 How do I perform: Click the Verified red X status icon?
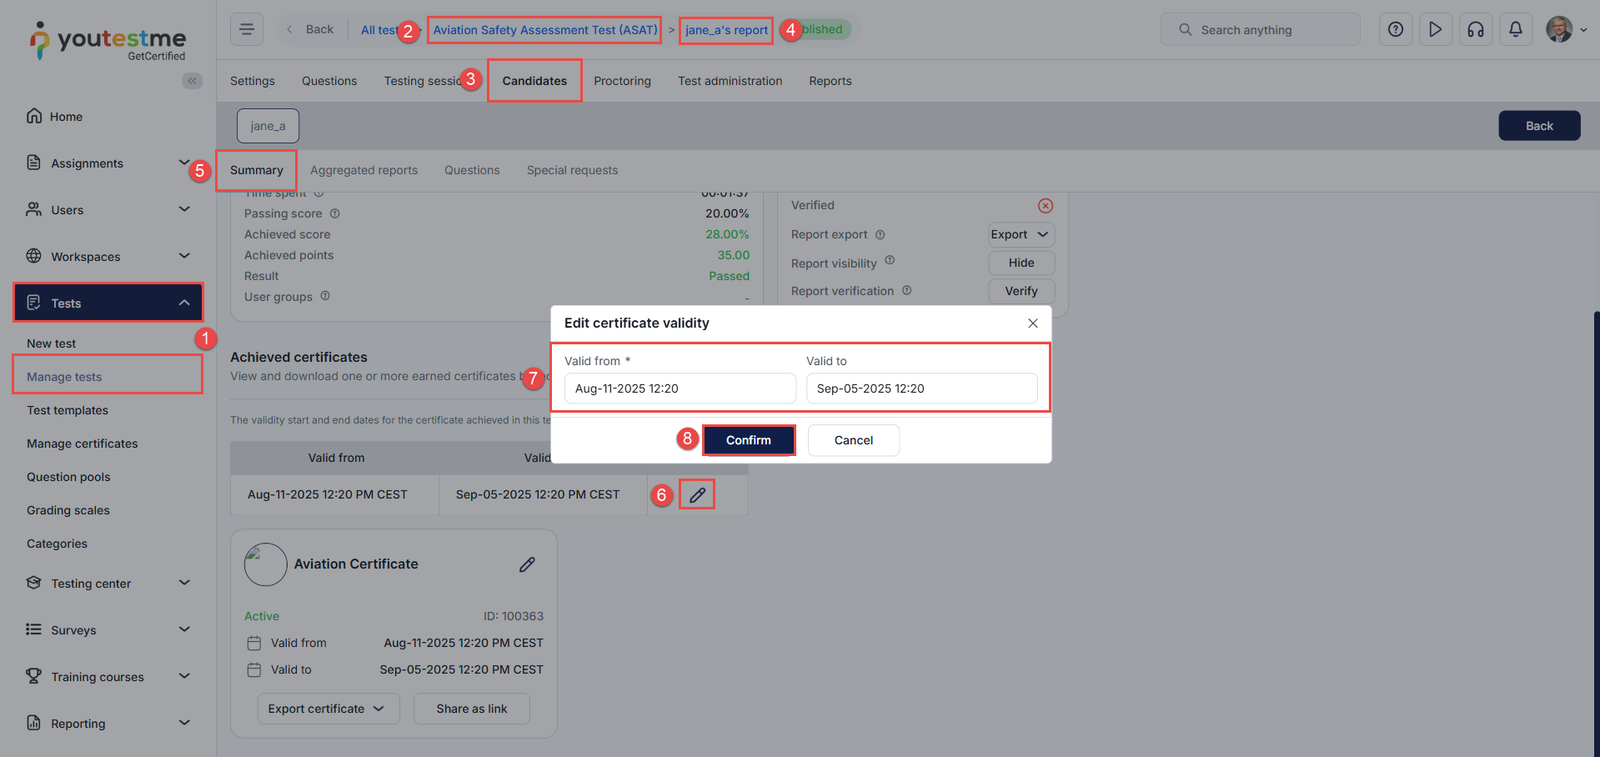pyautogui.click(x=1045, y=205)
